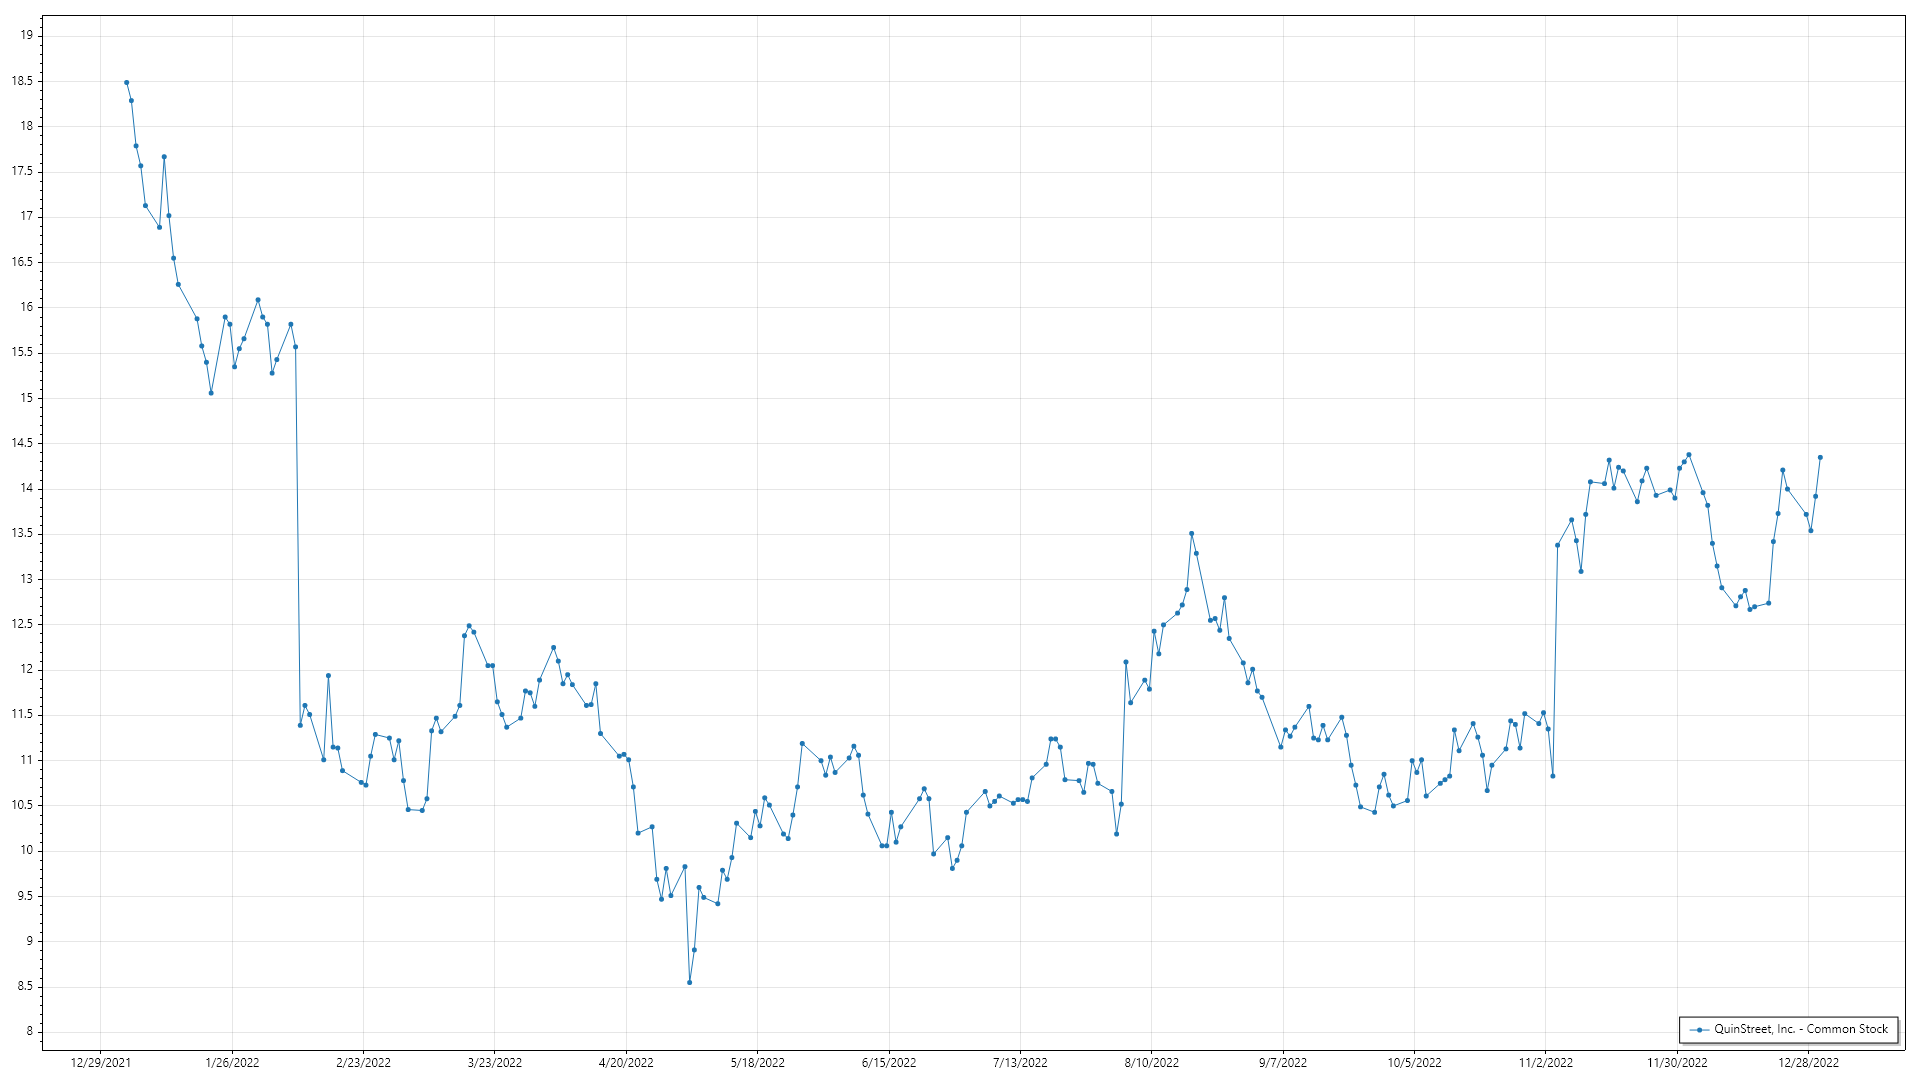The width and height of the screenshot is (1920, 1080).
Task: Click the 8 y-axis label
Action: (30, 1031)
